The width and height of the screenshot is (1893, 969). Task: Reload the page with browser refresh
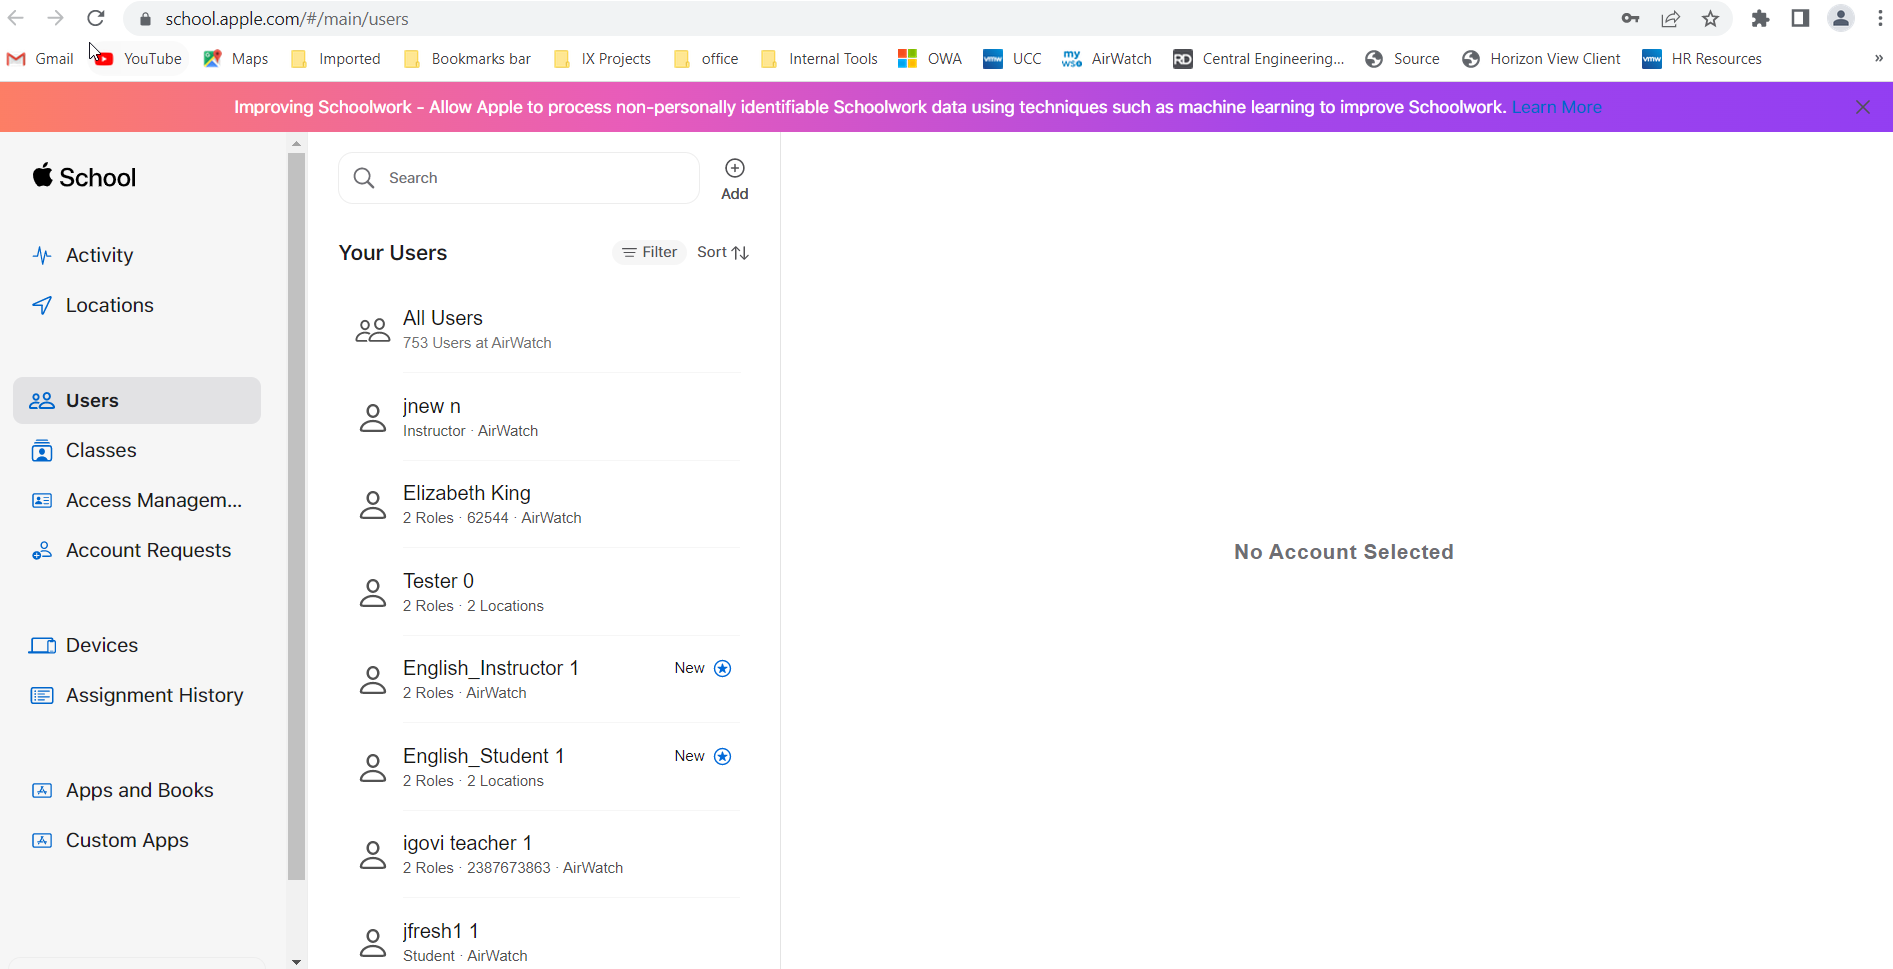(96, 18)
